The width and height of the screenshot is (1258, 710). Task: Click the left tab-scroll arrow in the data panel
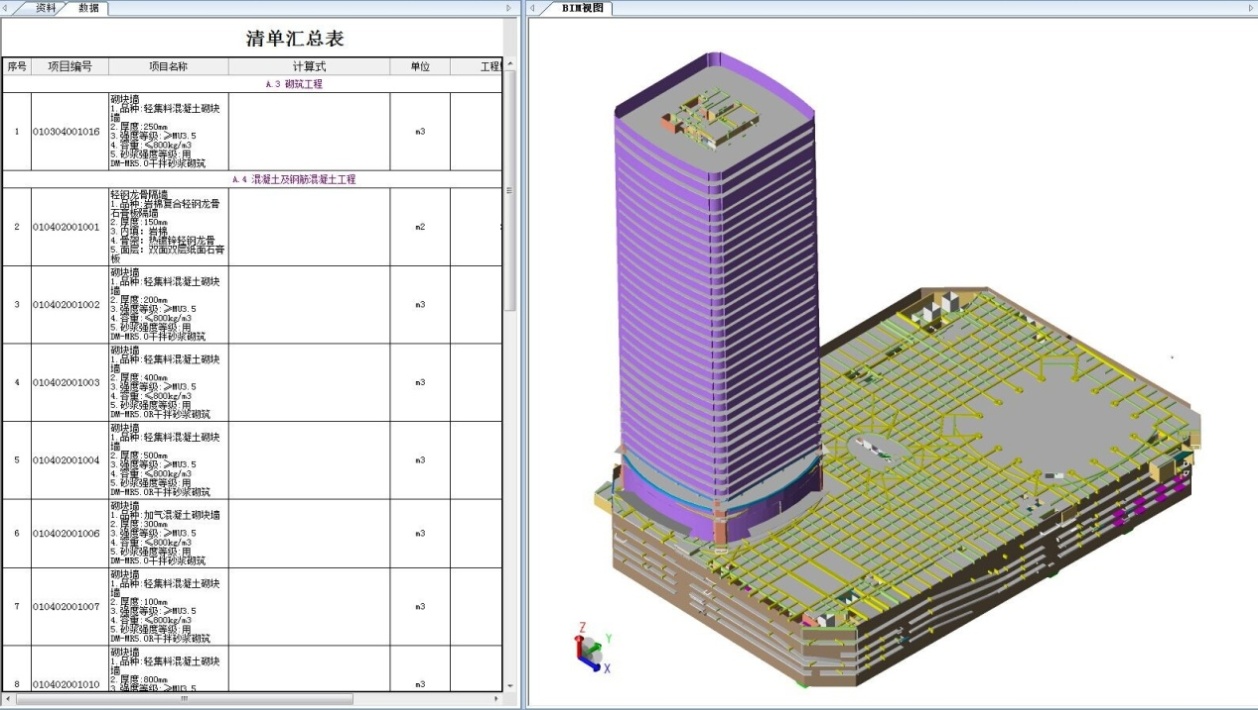click(x=6, y=7)
